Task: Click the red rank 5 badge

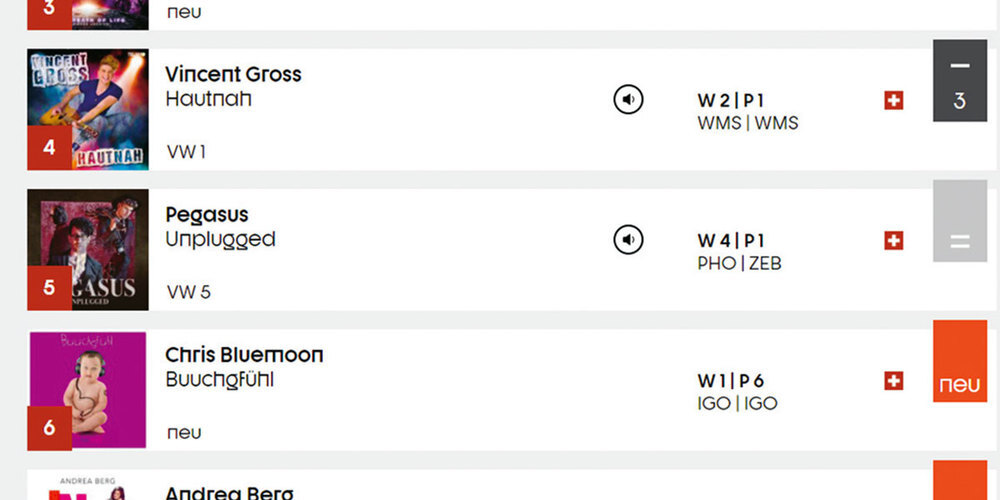Action: pos(49,288)
